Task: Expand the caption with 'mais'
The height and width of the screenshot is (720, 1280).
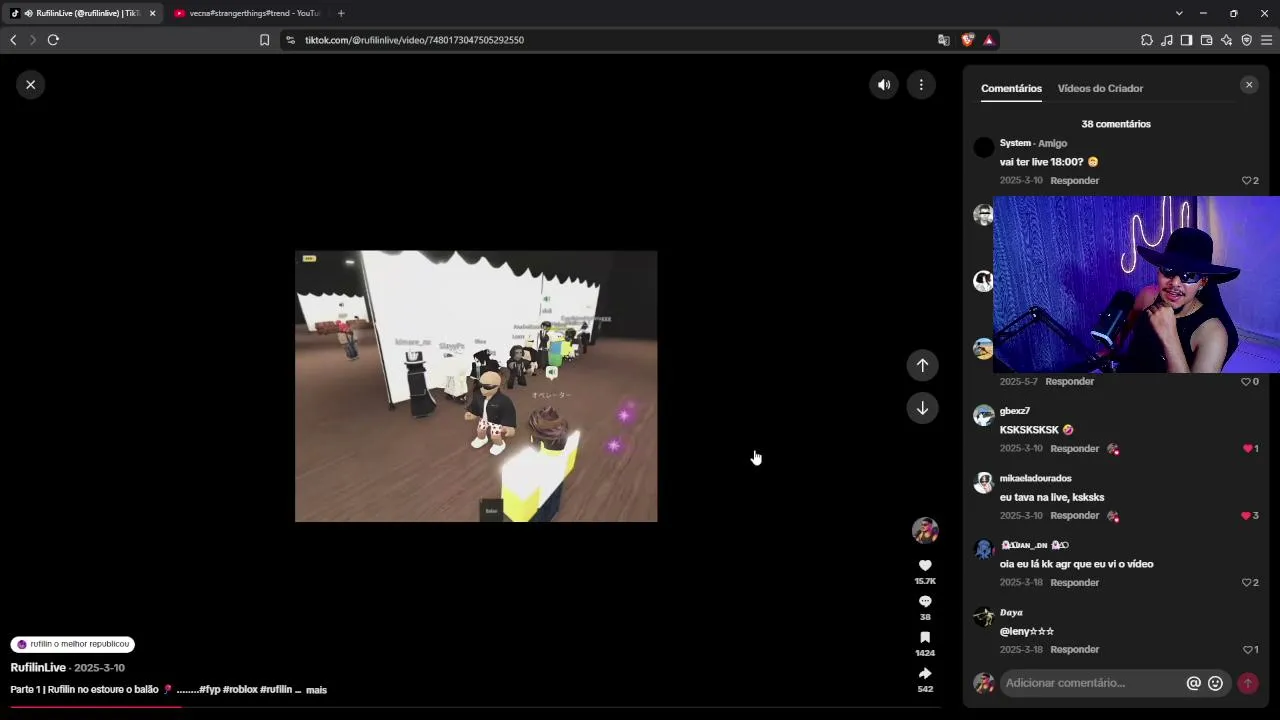Action: (x=316, y=690)
